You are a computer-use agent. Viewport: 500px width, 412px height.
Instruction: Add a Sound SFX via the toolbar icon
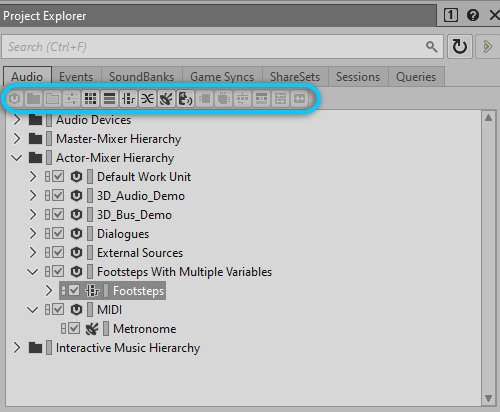pyautogui.click(x=166, y=99)
